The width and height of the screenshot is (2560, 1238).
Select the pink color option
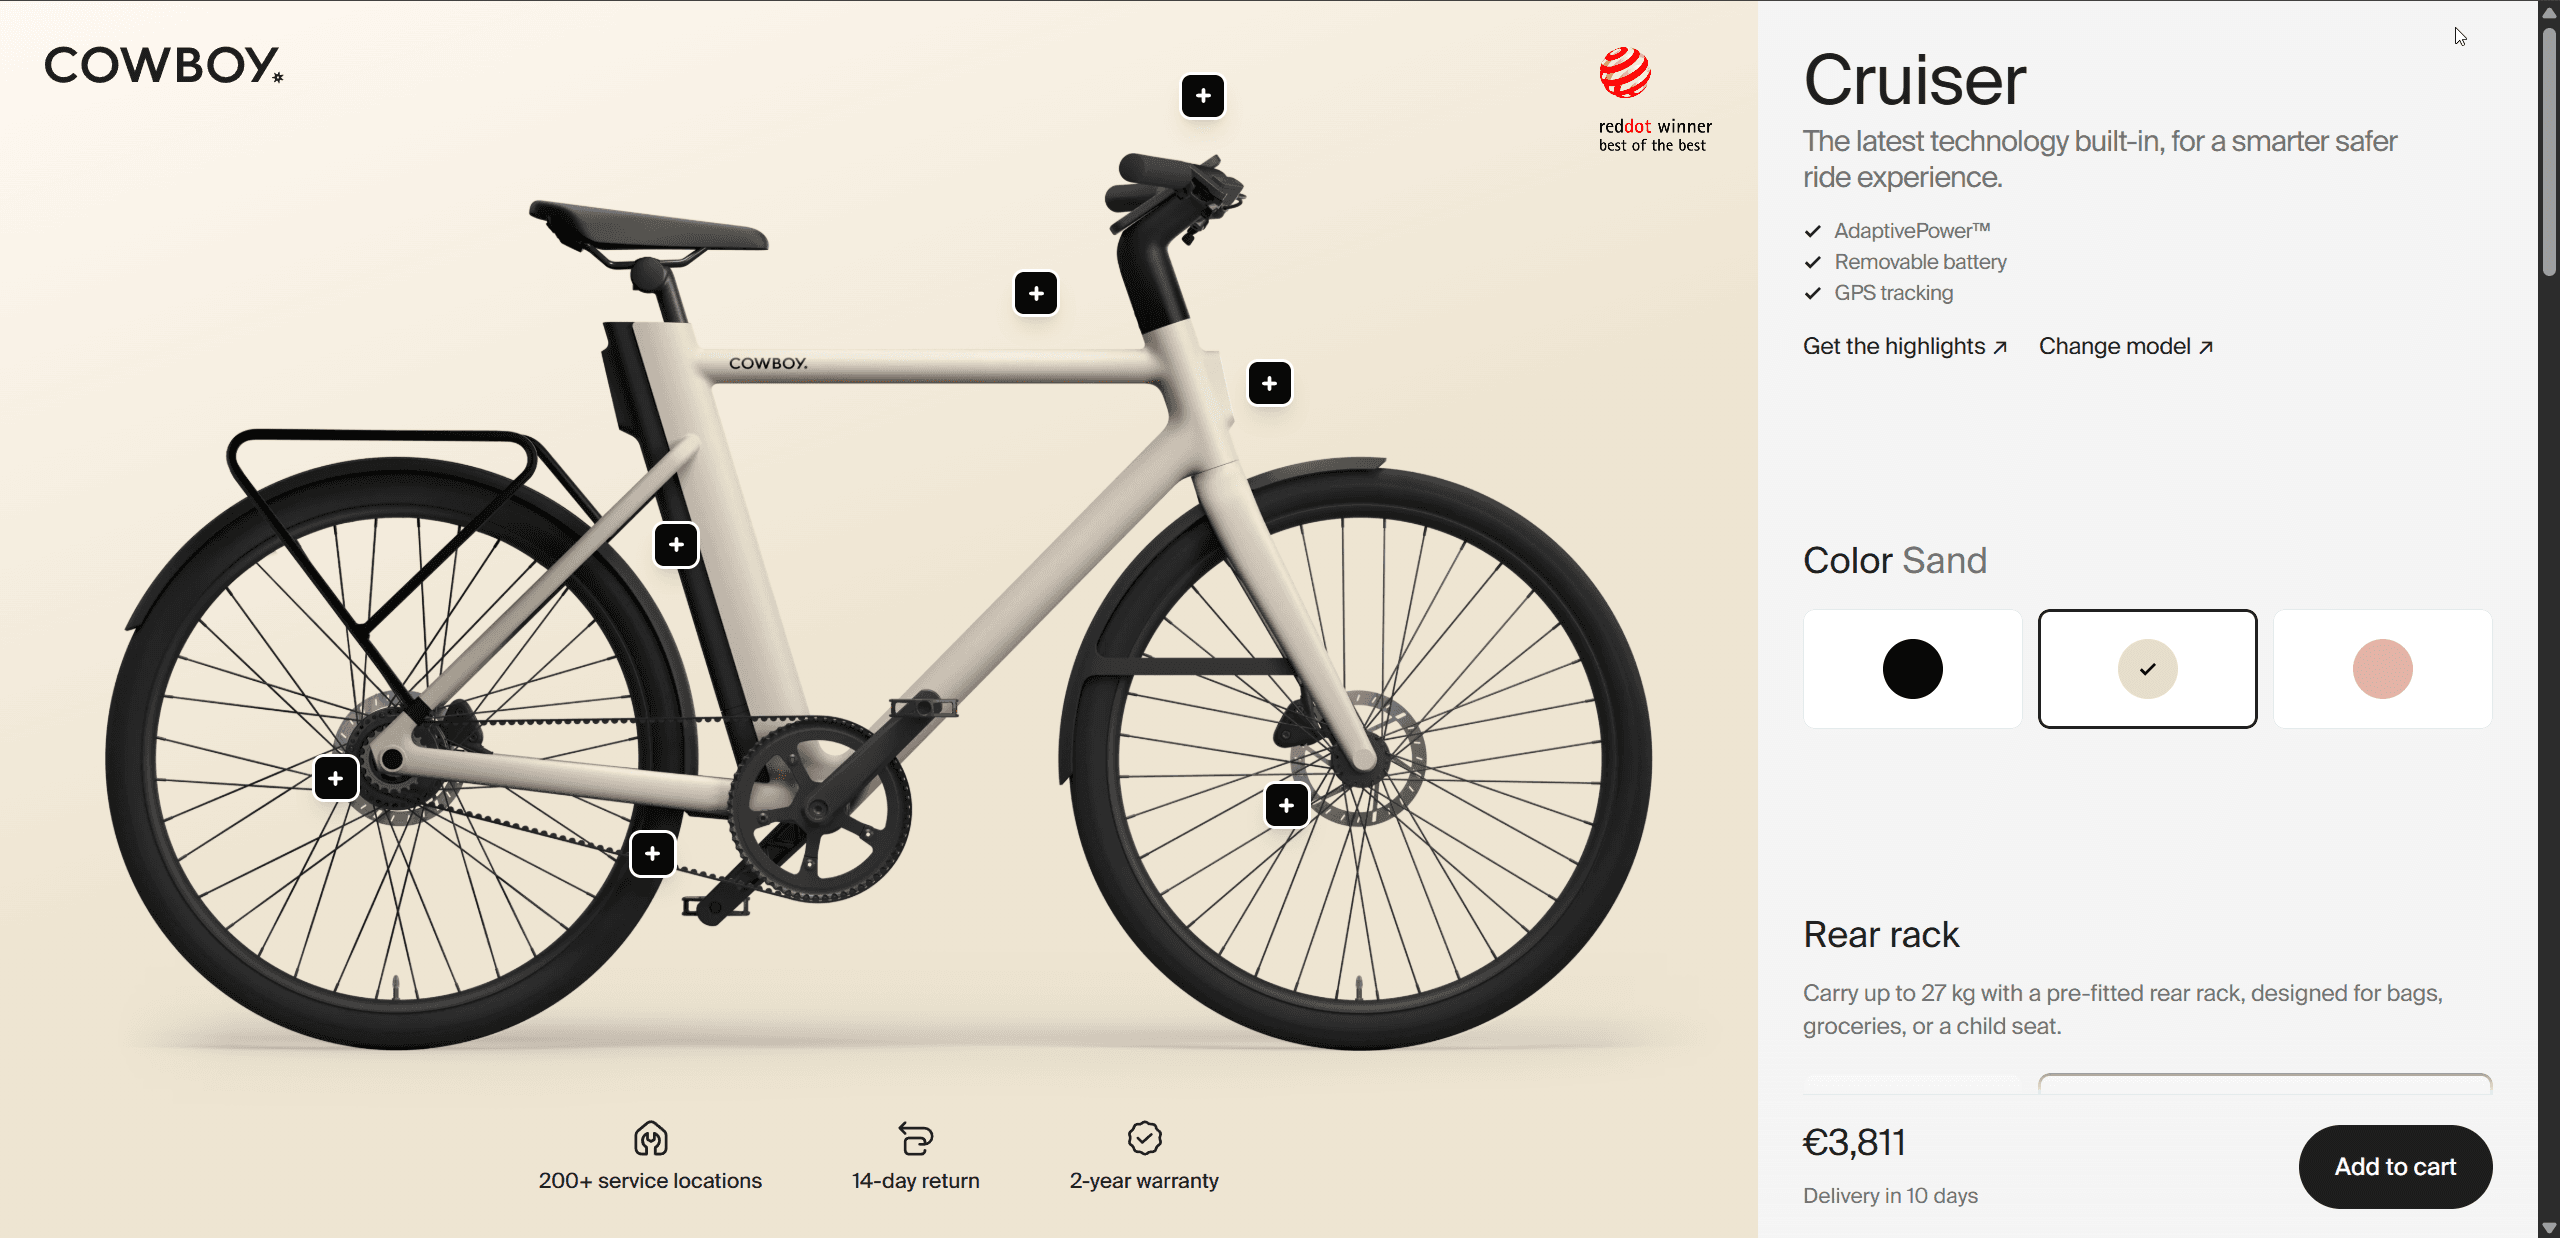coord(2383,669)
